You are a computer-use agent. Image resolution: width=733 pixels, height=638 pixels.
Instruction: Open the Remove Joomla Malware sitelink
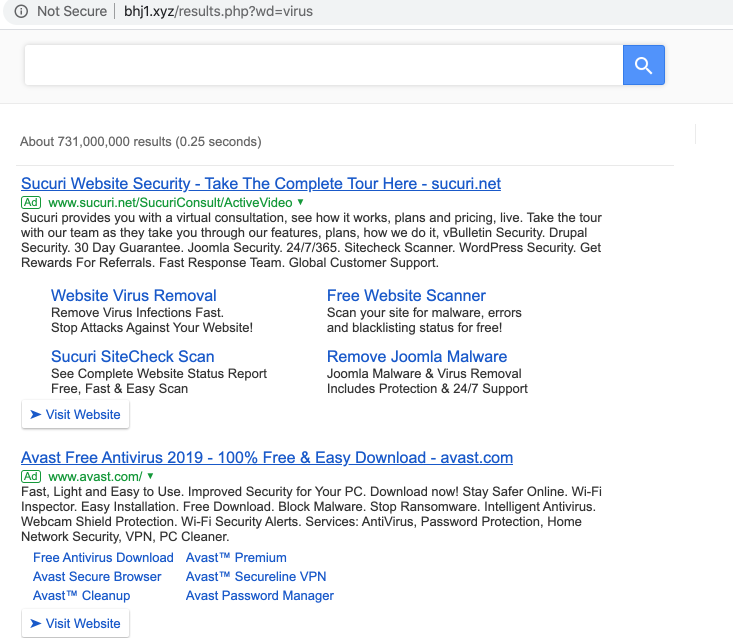click(x=417, y=357)
